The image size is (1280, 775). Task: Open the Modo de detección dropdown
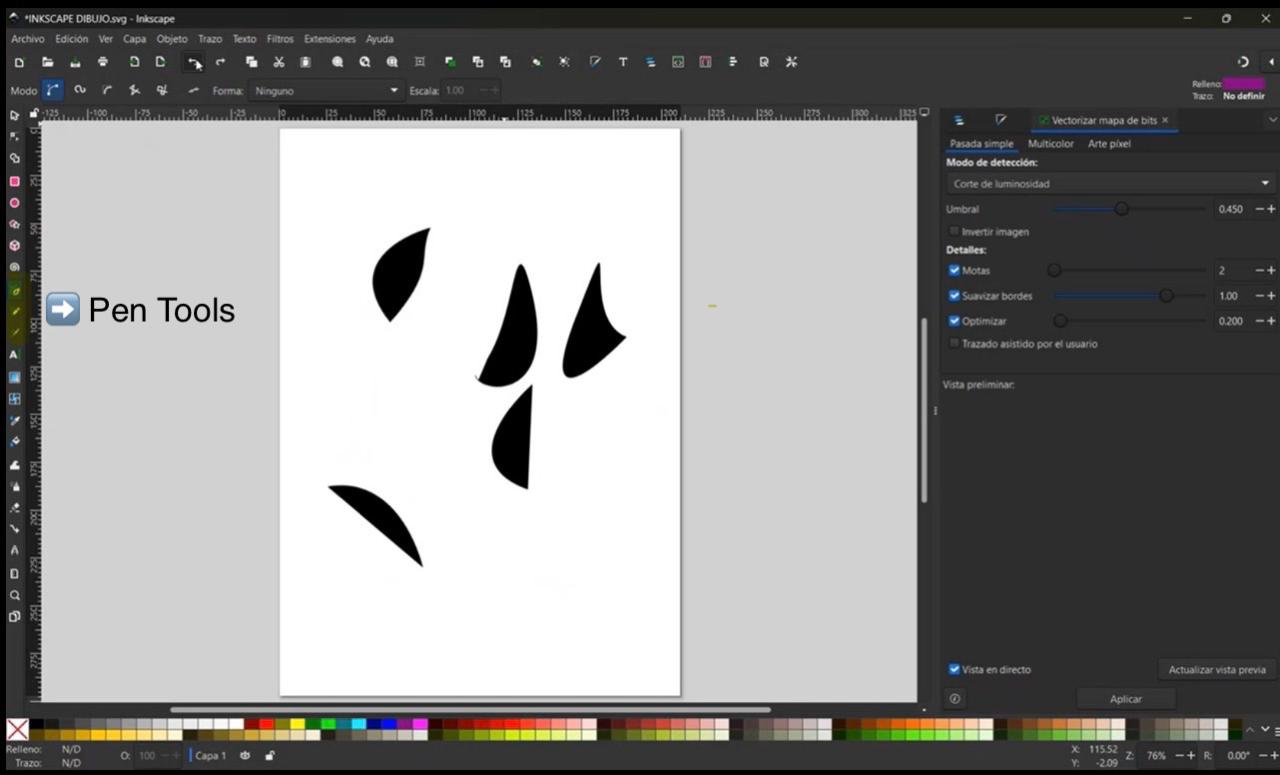[x=1110, y=184]
